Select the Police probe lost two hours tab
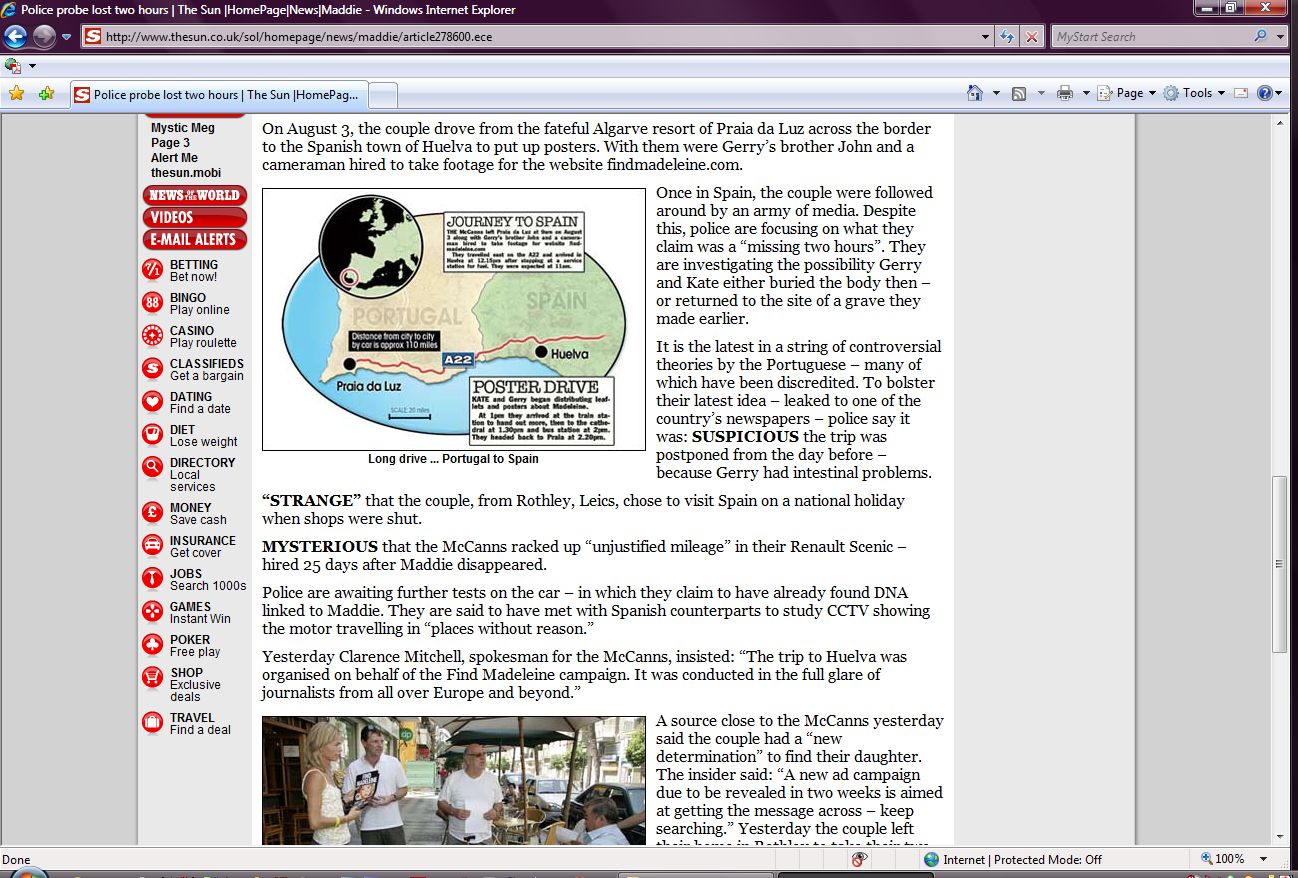Viewport: 1298px width, 878px height. click(220, 95)
